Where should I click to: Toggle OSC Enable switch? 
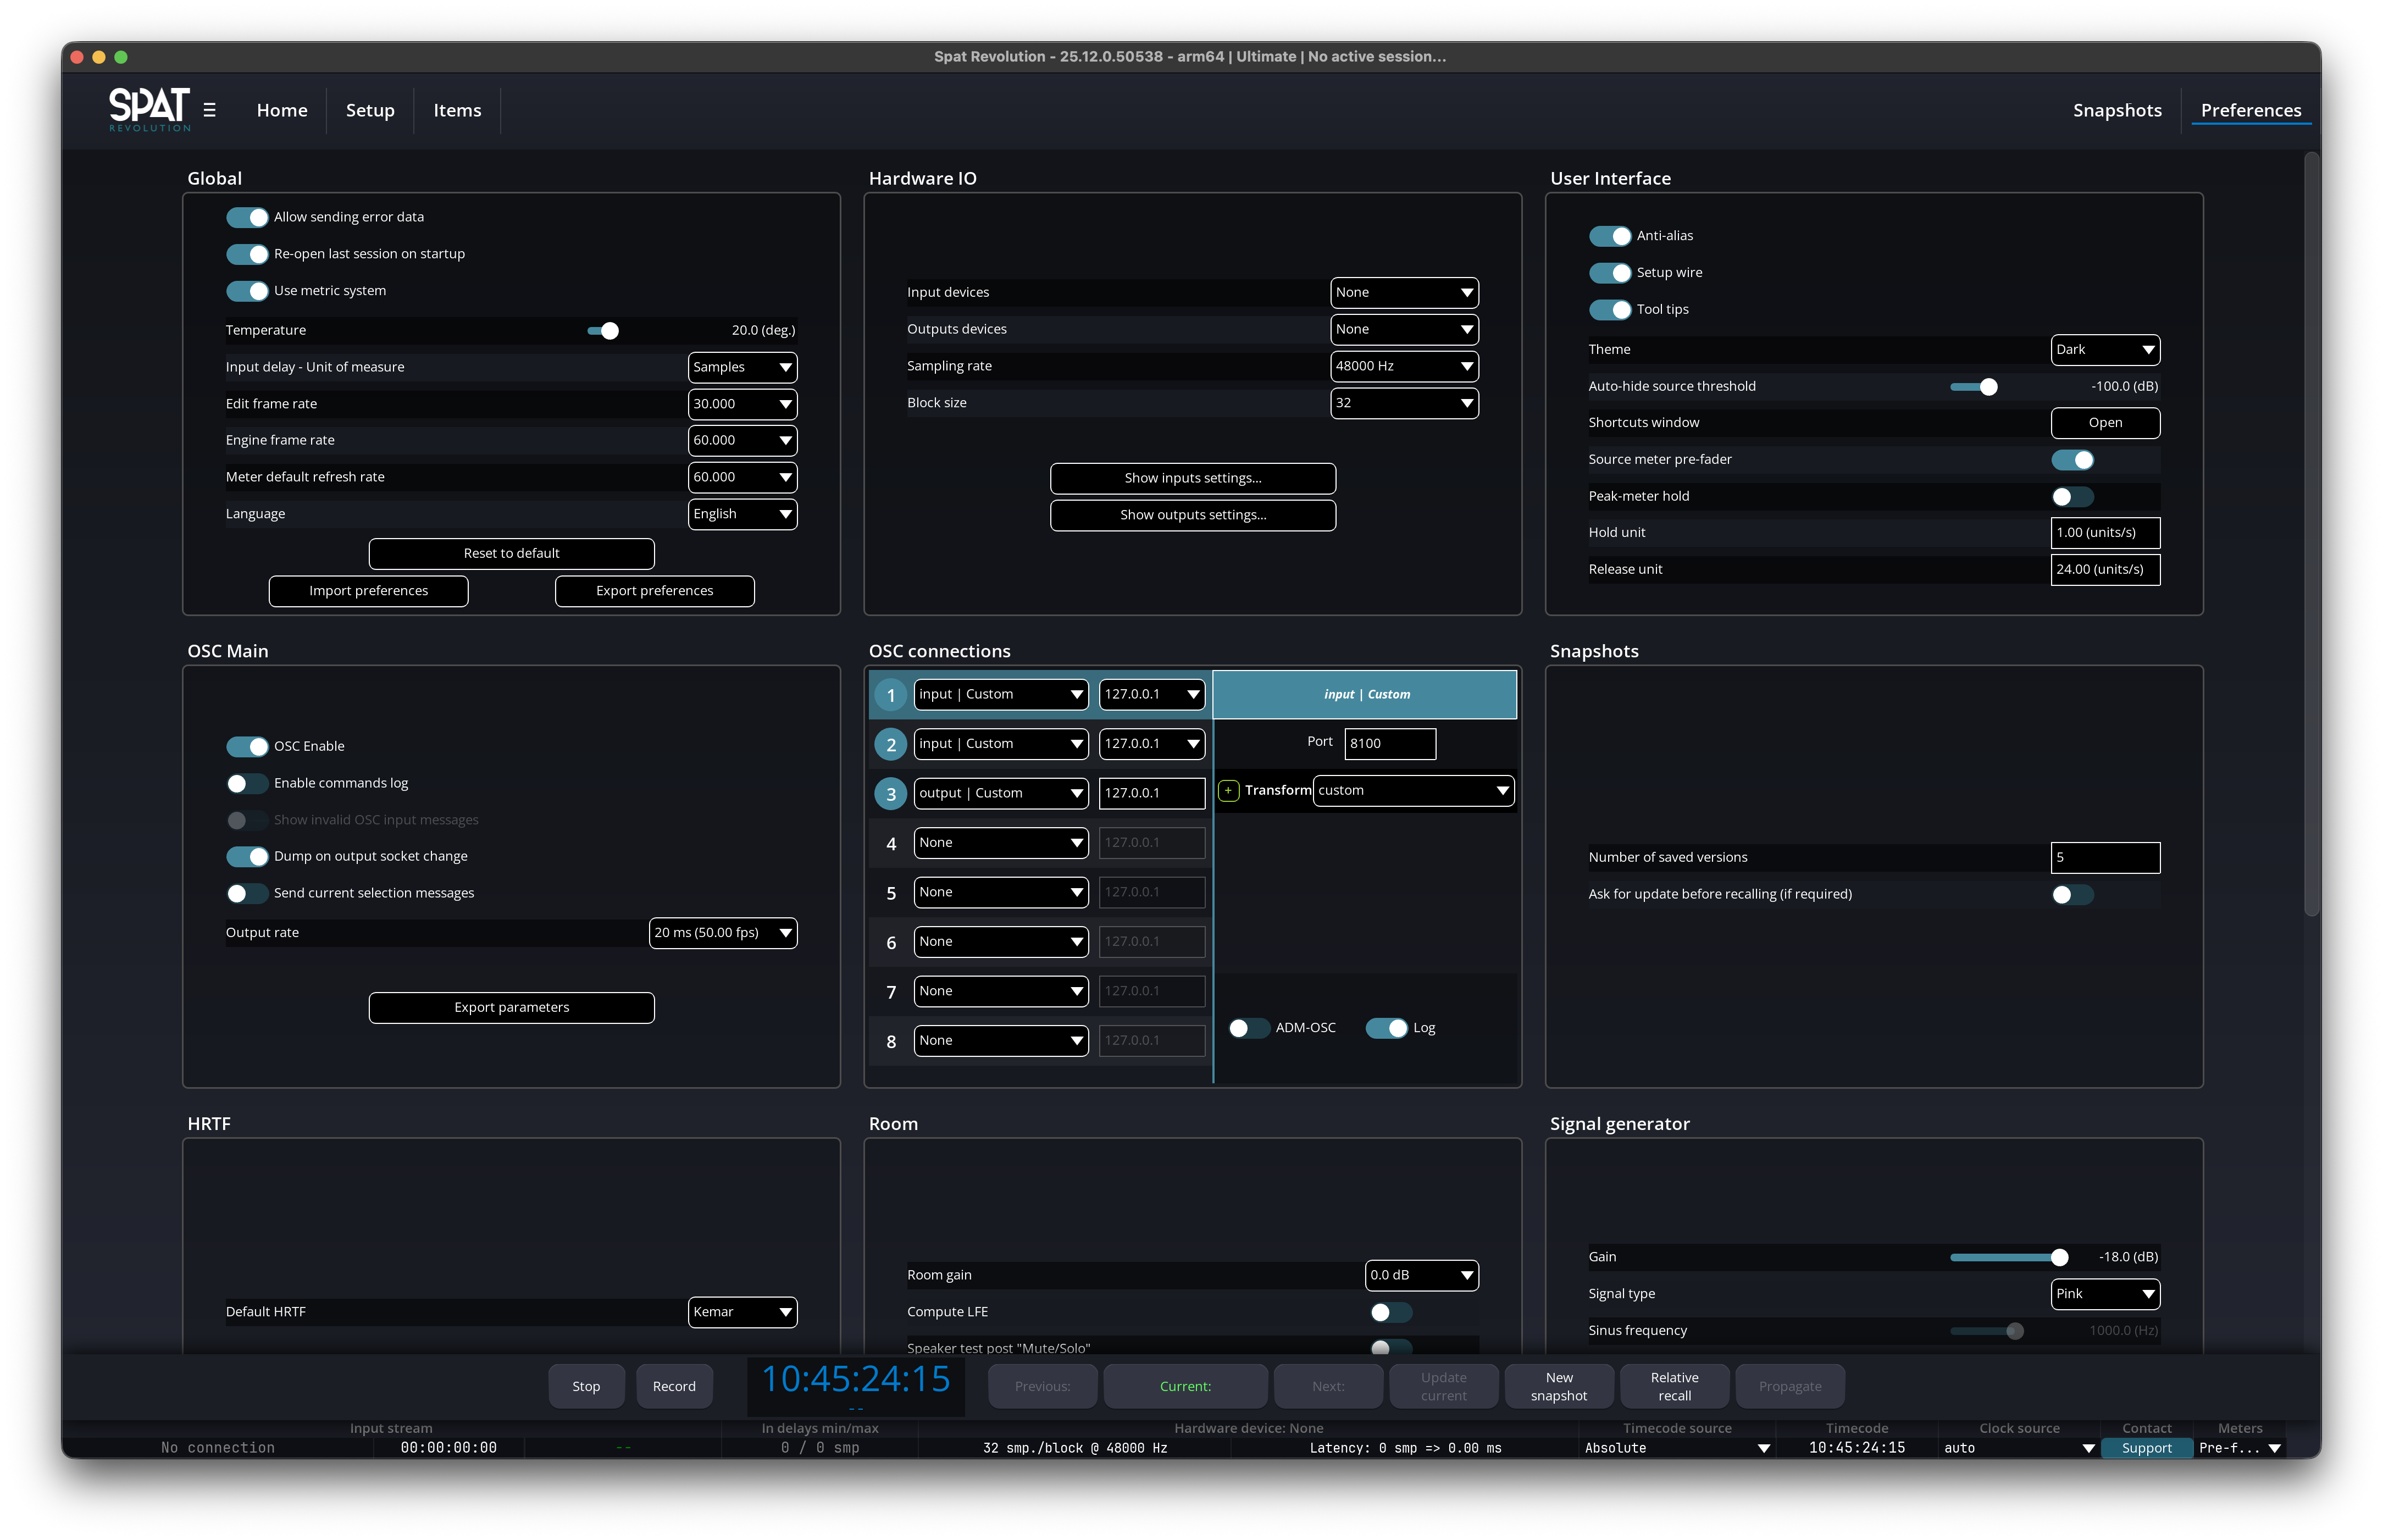[x=247, y=747]
